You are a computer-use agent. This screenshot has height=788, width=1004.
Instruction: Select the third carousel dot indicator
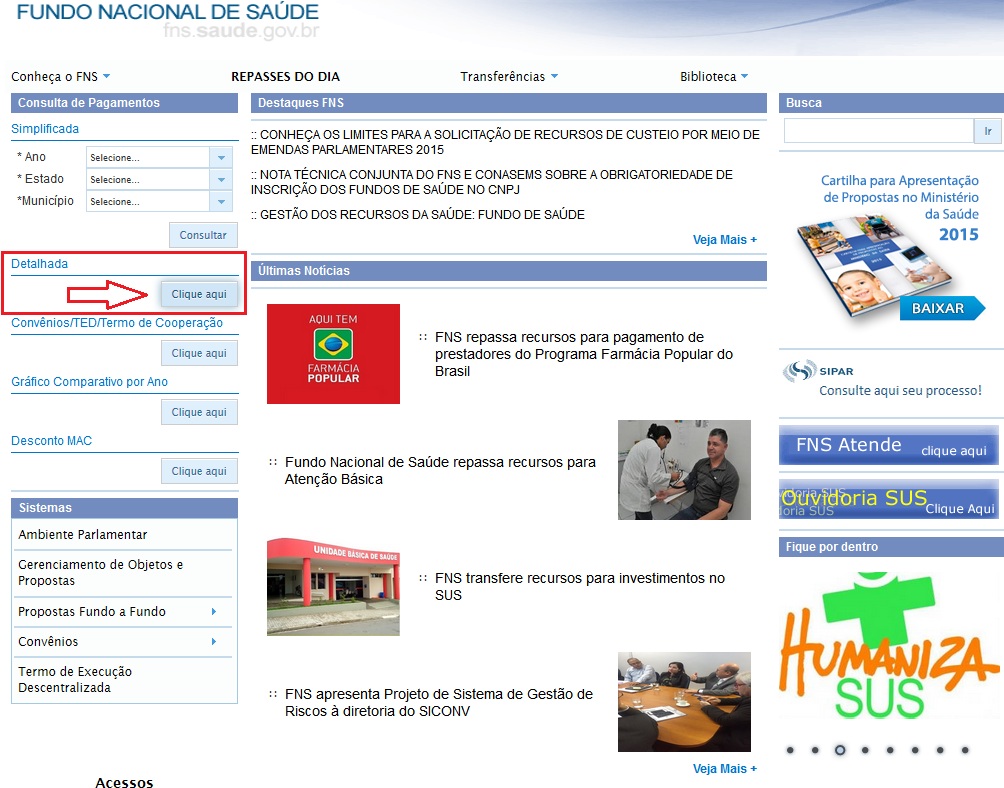pyautogui.click(x=840, y=750)
